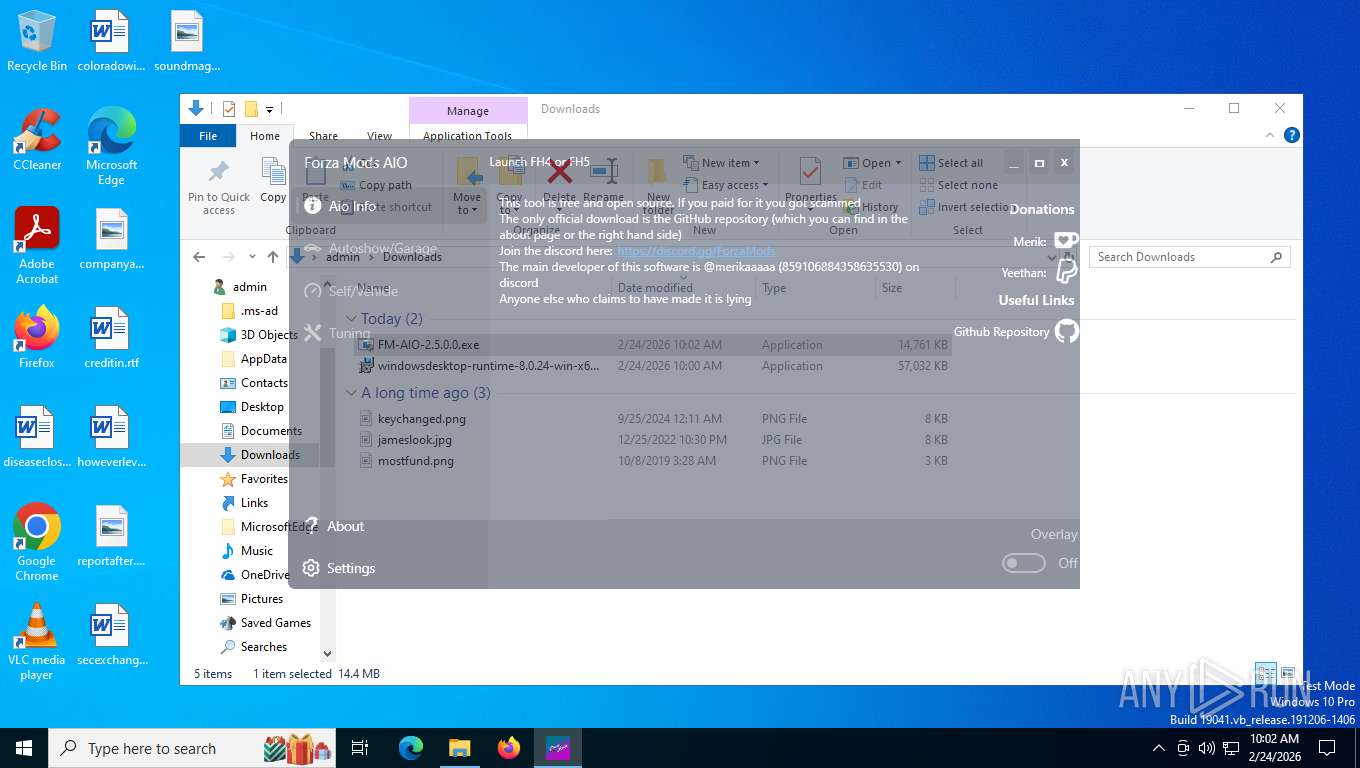Click Merik's Ko-fi donation icon

click(1066, 241)
